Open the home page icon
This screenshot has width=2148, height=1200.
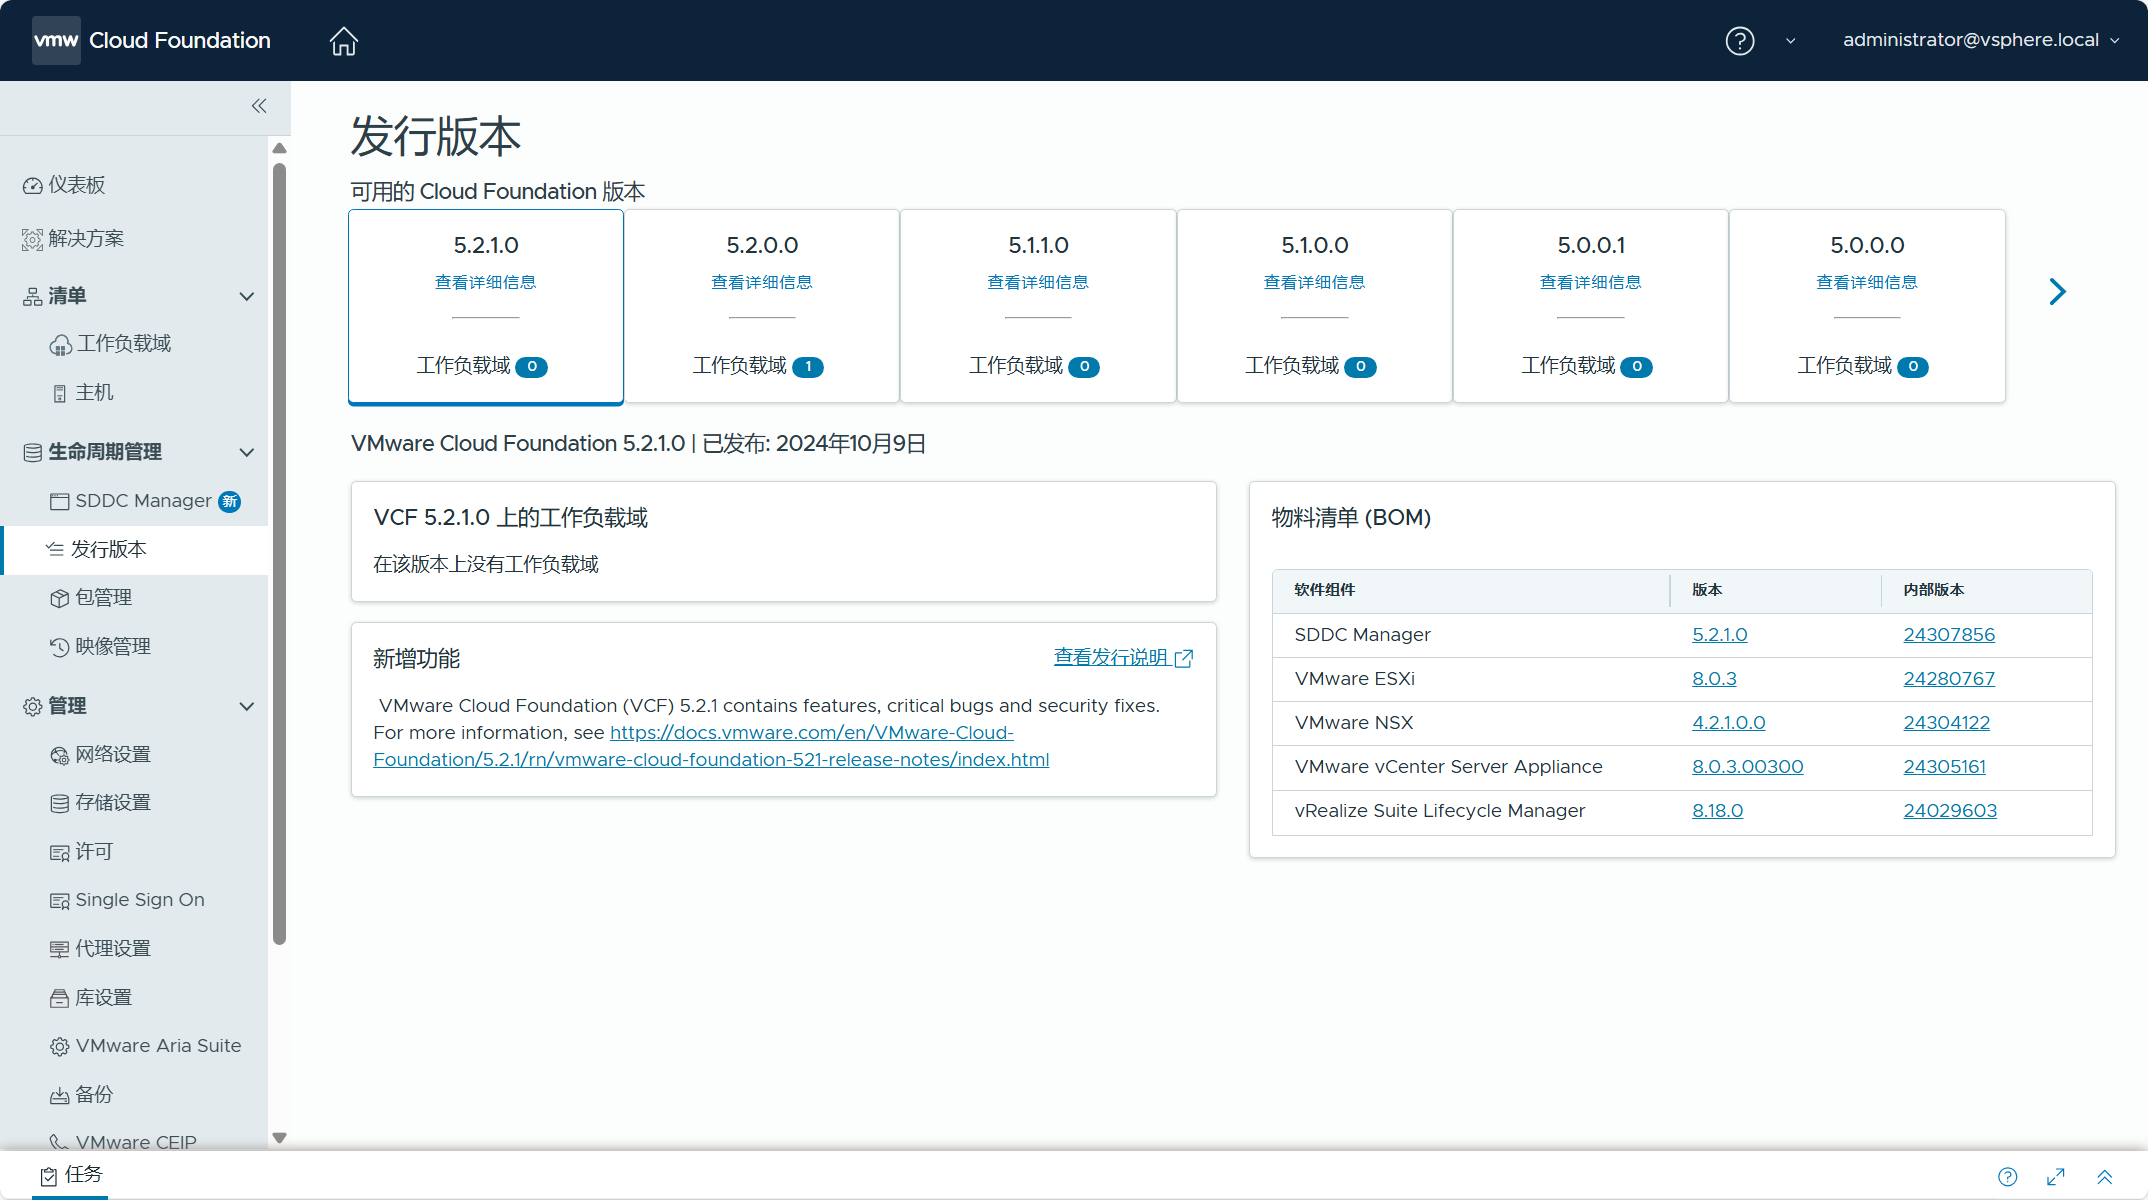click(x=344, y=41)
